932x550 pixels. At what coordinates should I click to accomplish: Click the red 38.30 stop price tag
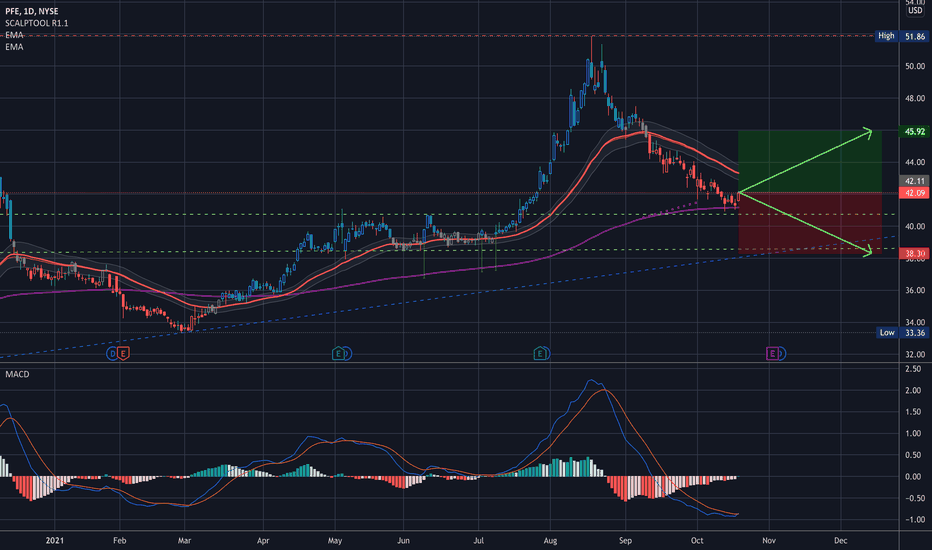(915, 253)
